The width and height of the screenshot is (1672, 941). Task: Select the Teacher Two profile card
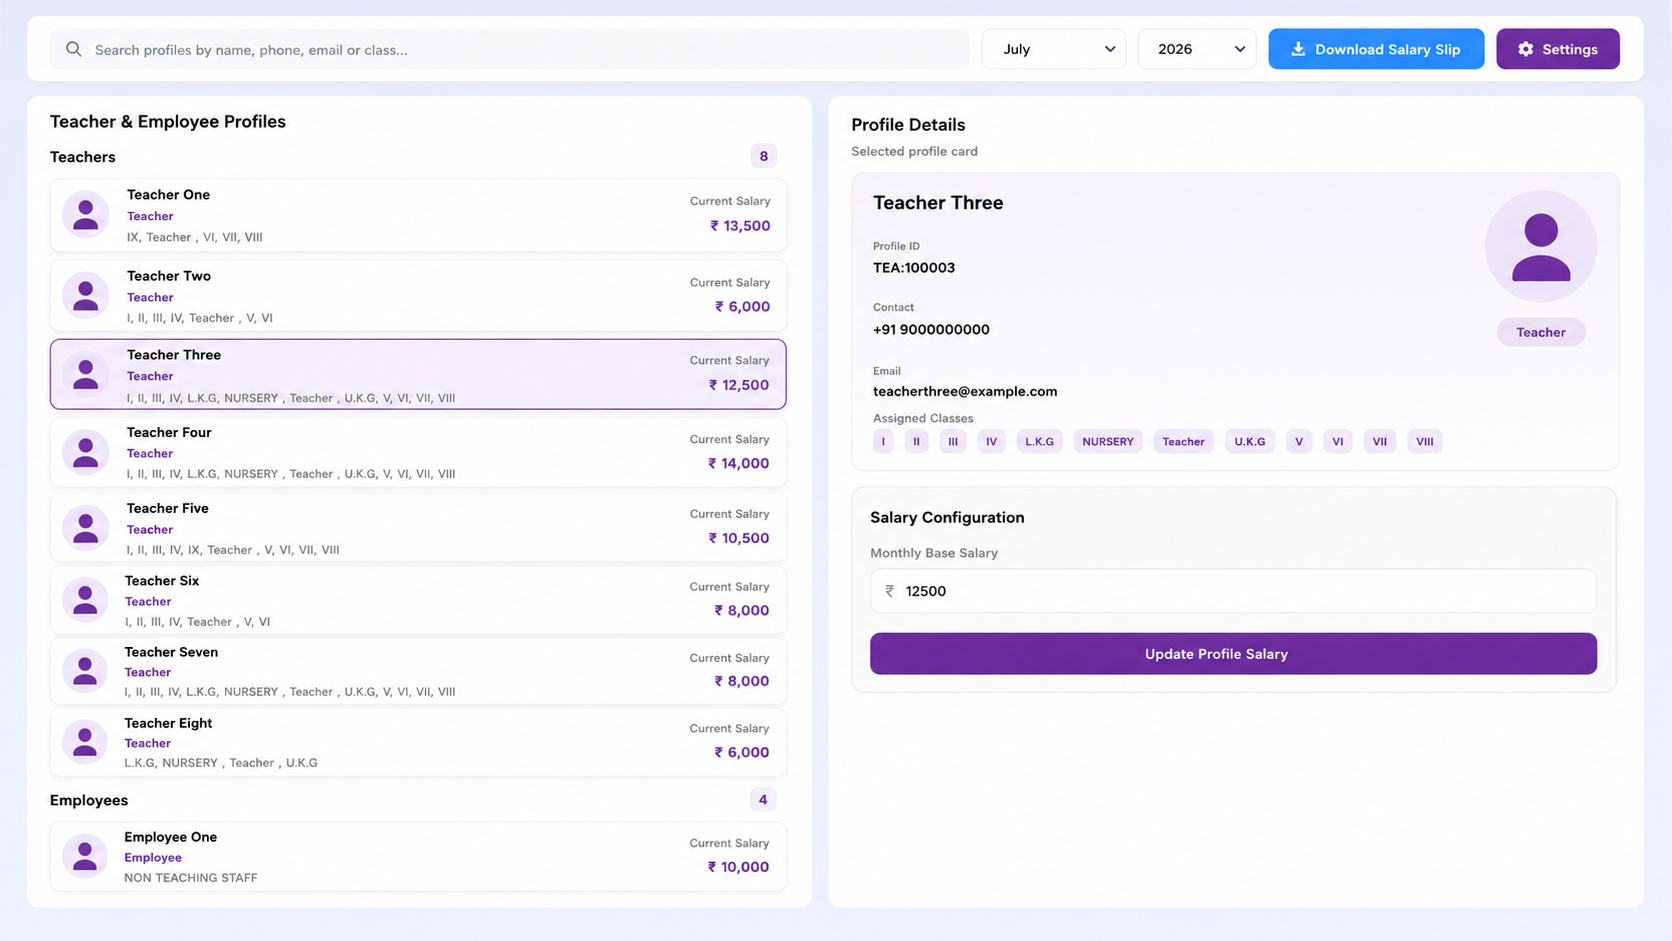pos(418,296)
